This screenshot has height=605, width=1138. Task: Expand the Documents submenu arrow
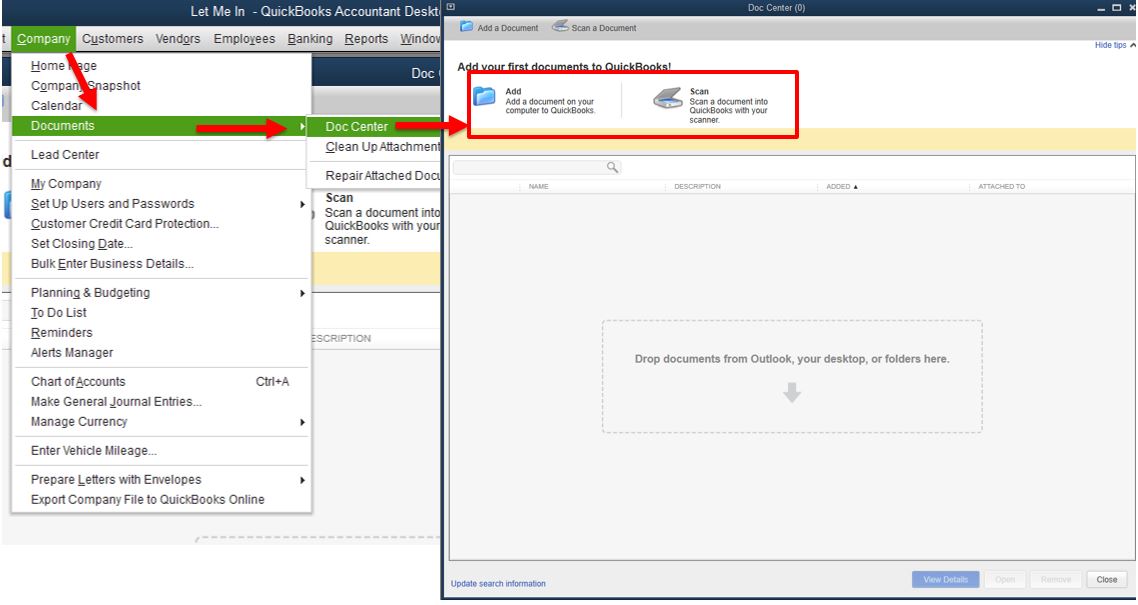(x=302, y=126)
